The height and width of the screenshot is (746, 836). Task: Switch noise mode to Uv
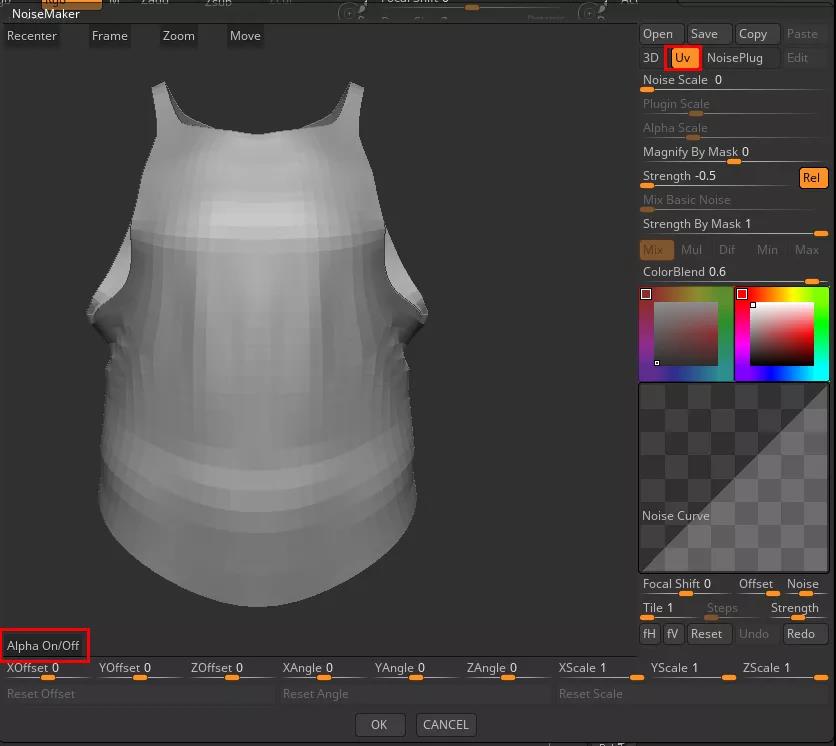pyautogui.click(x=683, y=58)
